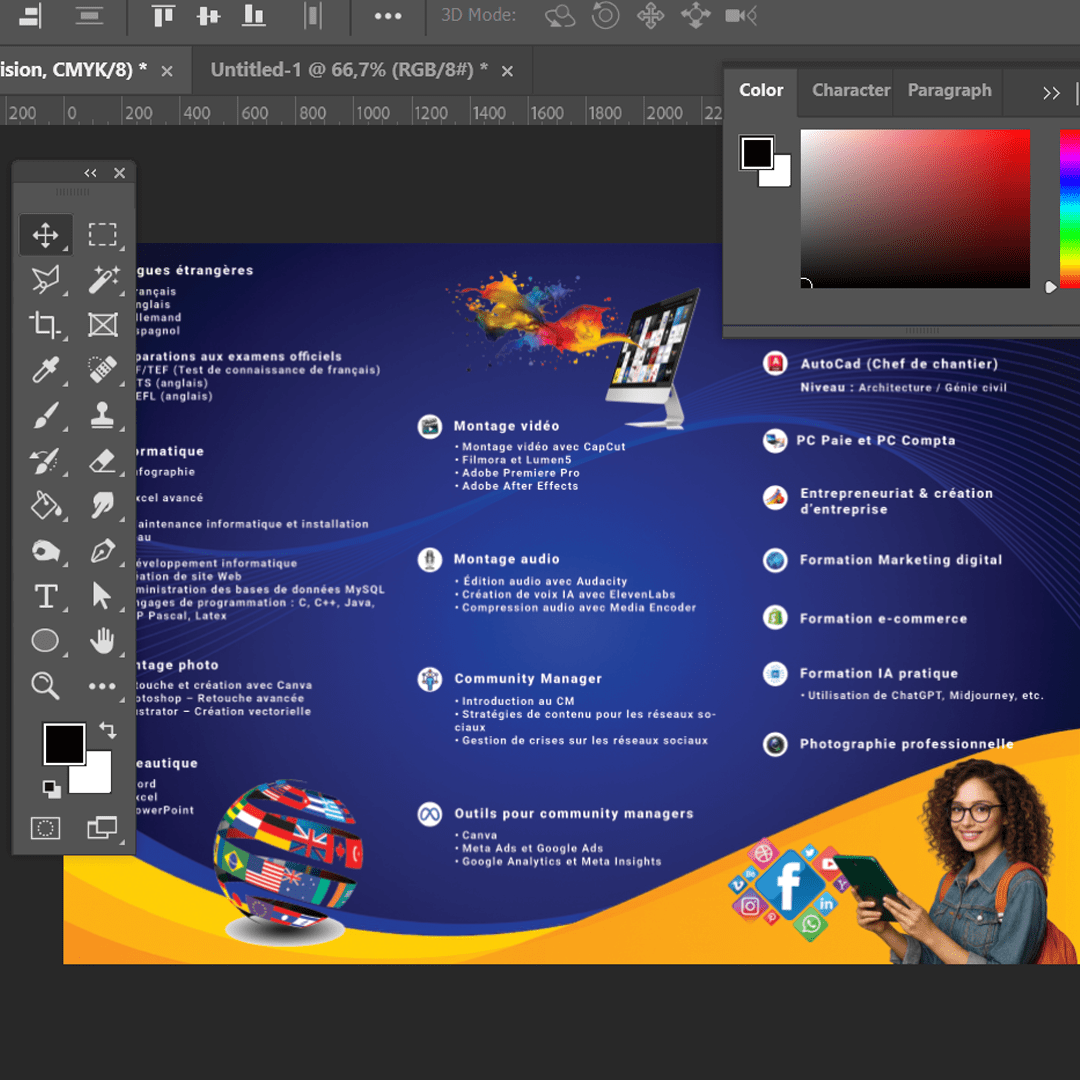Reset to default foreground and background colors
The height and width of the screenshot is (1080, 1080).
click(x=51, y=789)
